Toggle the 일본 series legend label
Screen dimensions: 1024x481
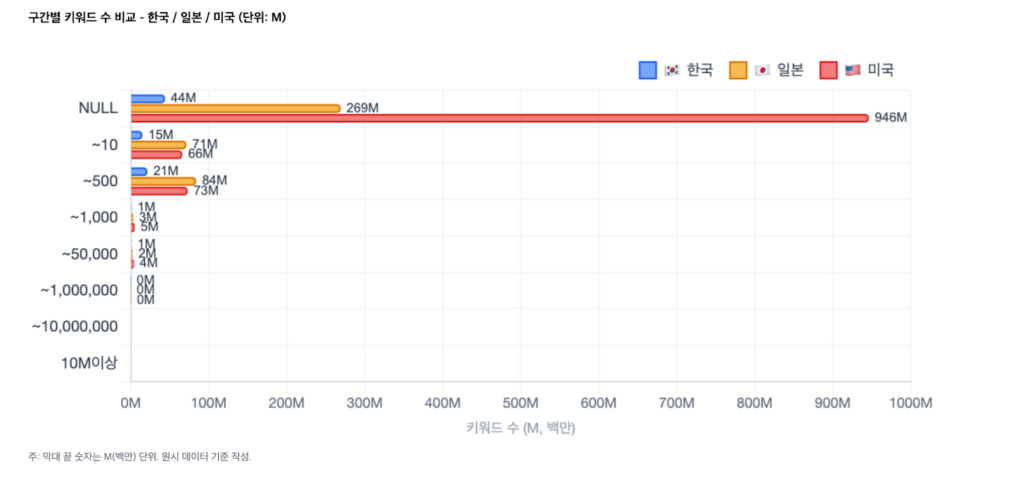[790, 70]
